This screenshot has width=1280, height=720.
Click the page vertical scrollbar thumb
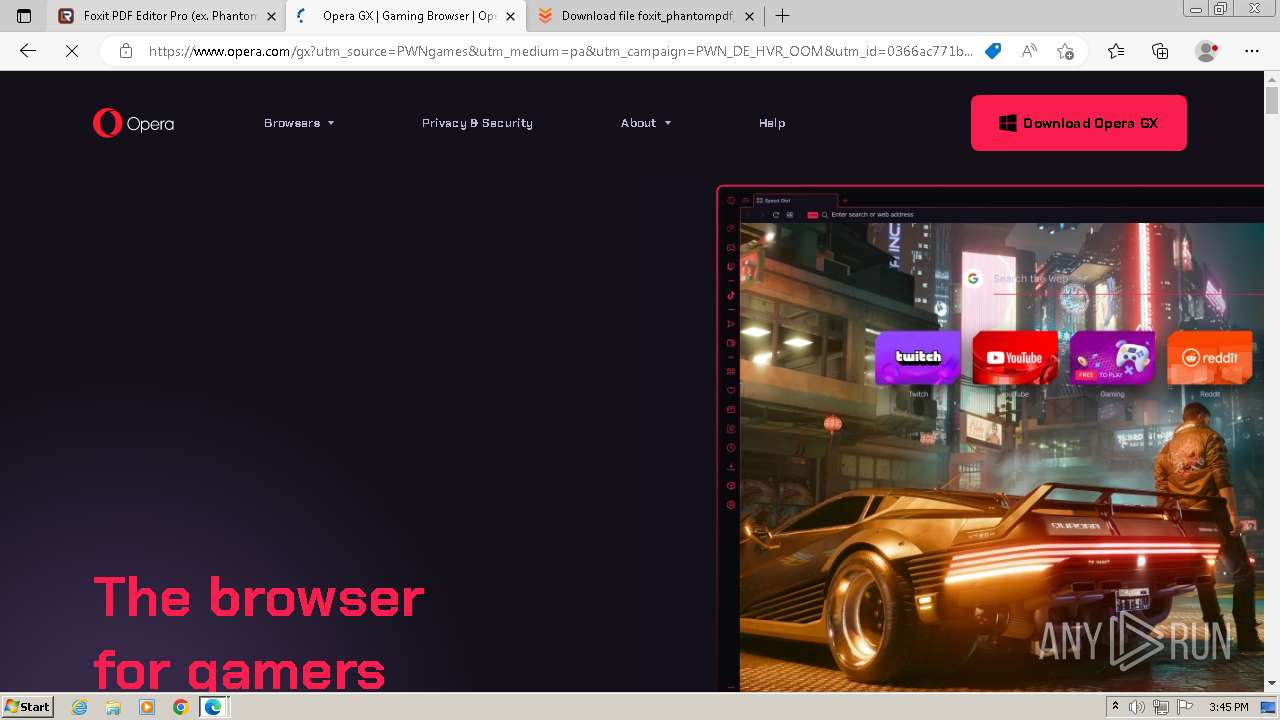tap(1272, 101)
